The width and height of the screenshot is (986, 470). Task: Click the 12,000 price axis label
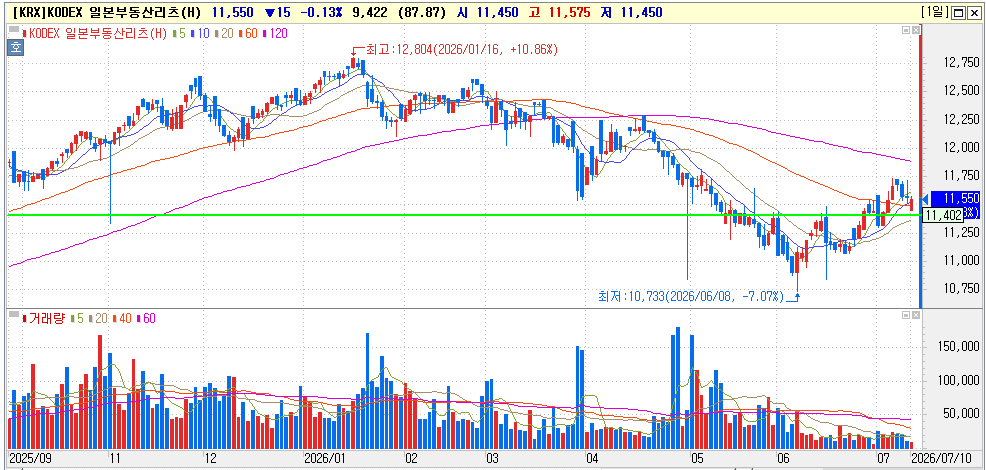[961, 147]
